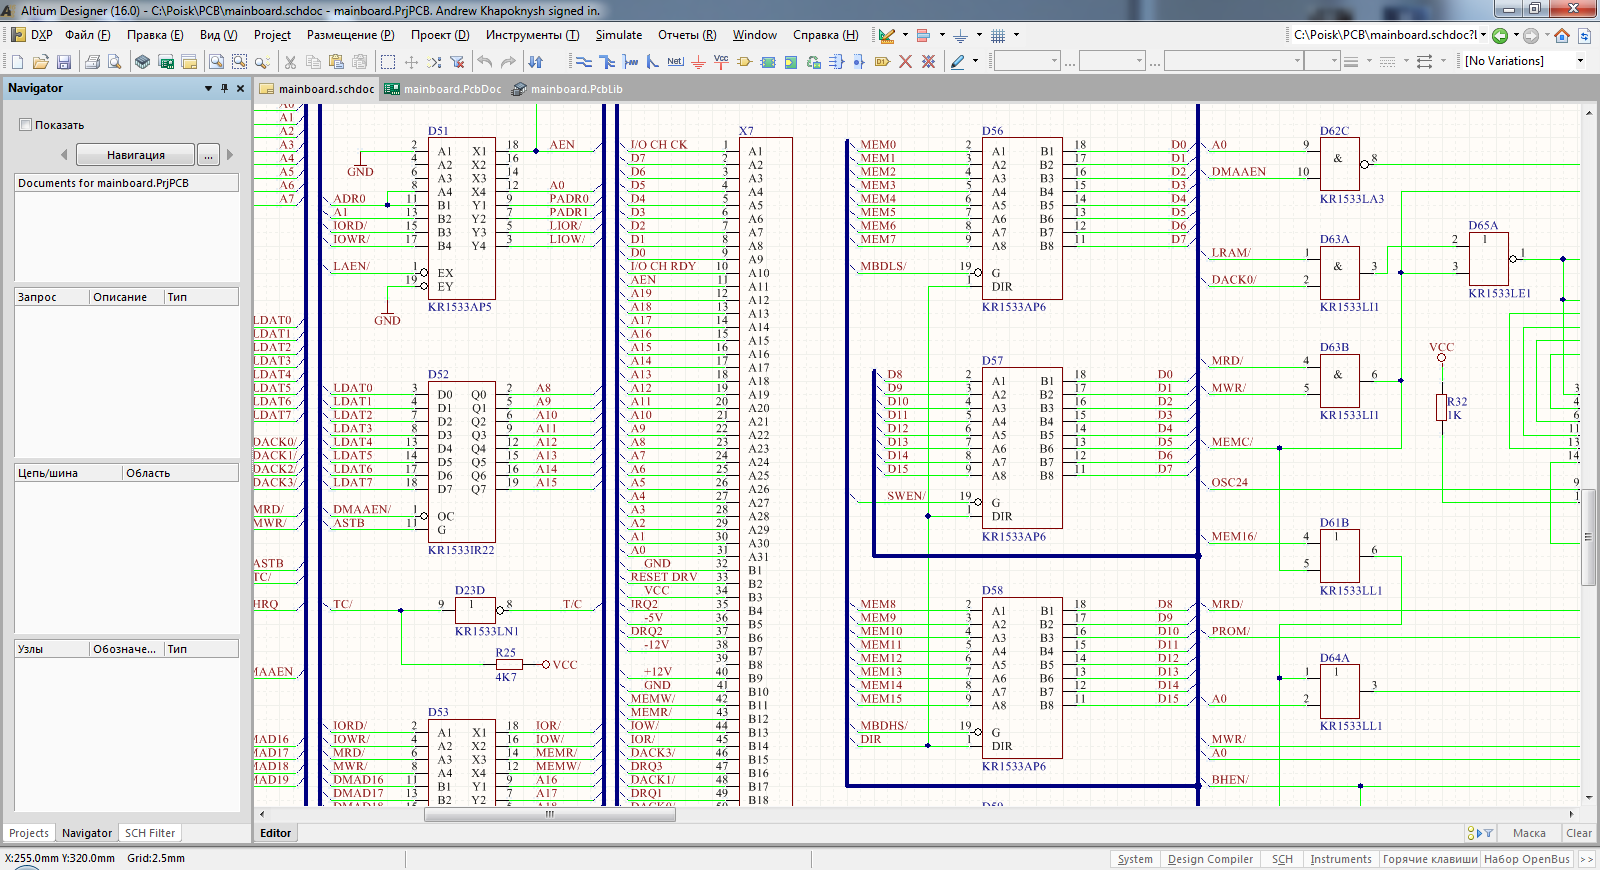This screenshot has width=1600, height=870.
Task: Click the Undo arrow icon
Action: (x=485, y=62)
